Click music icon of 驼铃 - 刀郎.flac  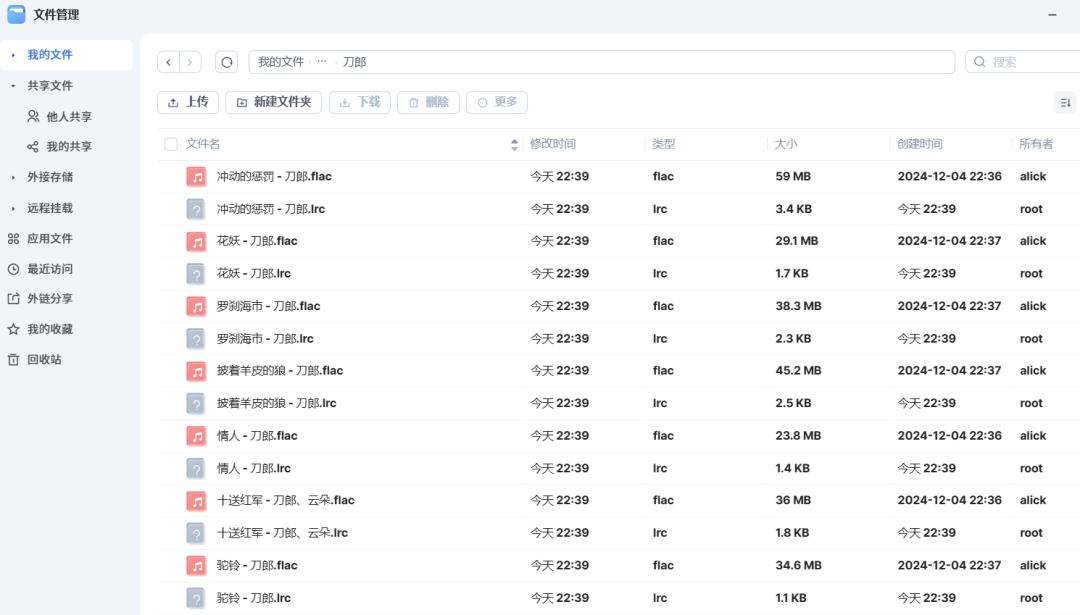(196, 565)
